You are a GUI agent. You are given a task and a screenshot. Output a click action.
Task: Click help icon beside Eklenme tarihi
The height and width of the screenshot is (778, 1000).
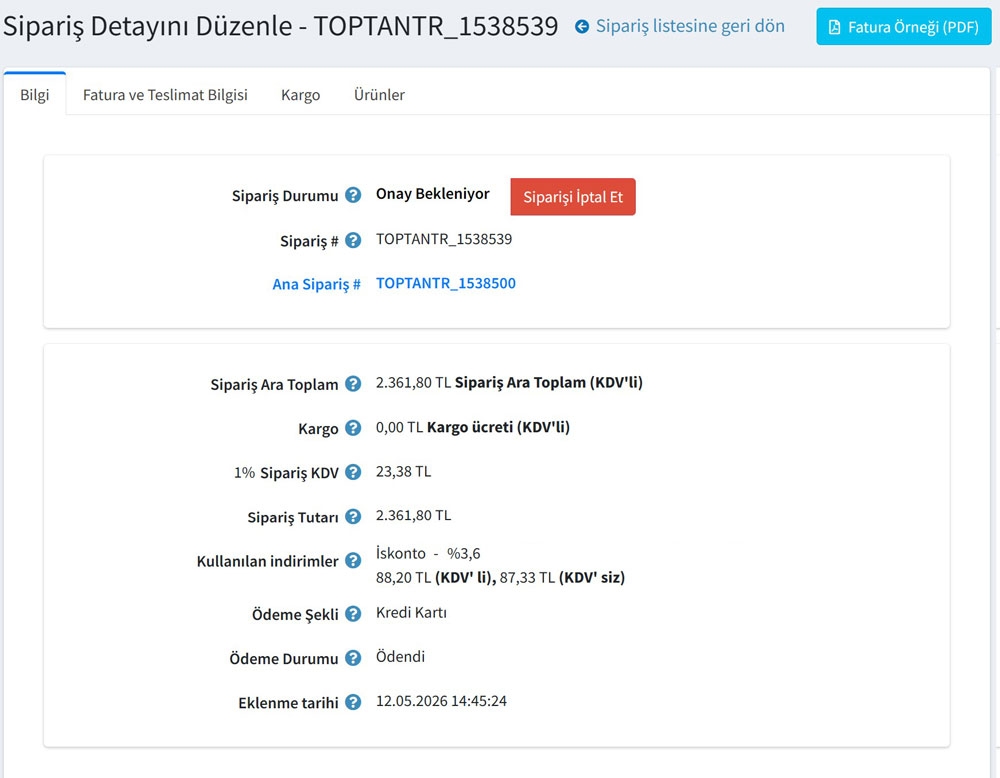pyautogui.click(x=353, y=702)
